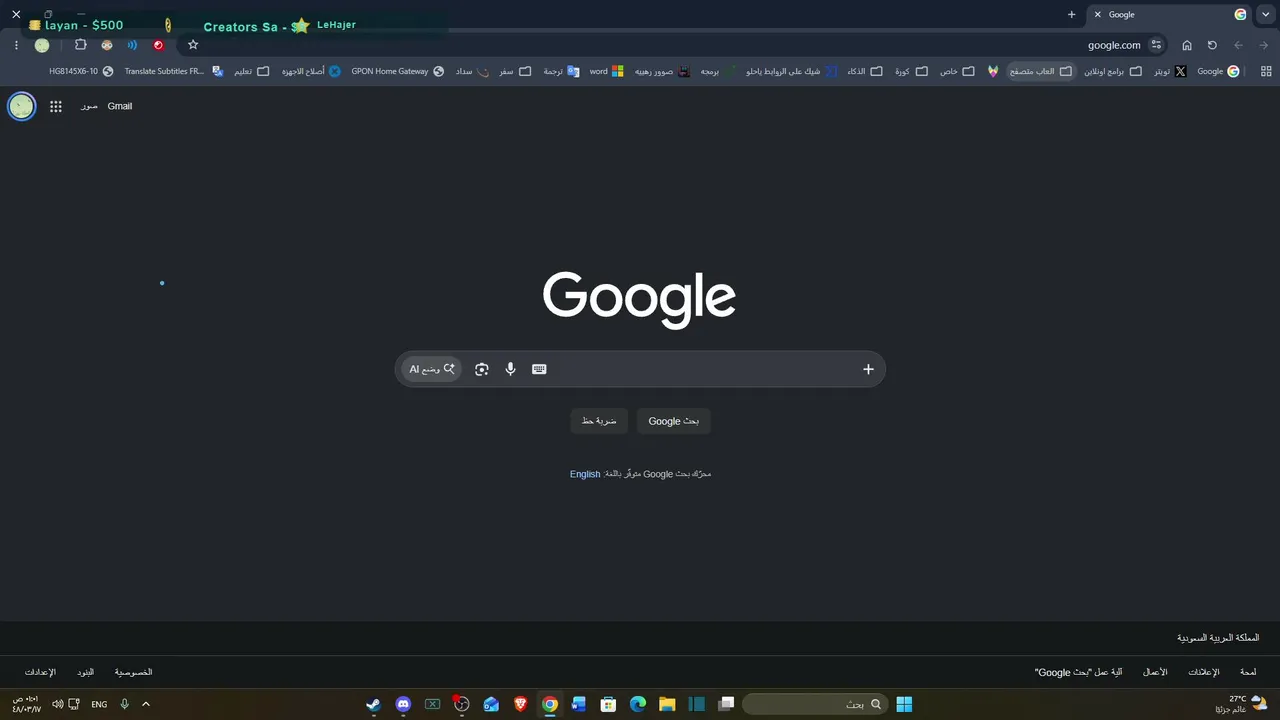Open the word bookmark
1280x720 pixels.
(607, 72)
